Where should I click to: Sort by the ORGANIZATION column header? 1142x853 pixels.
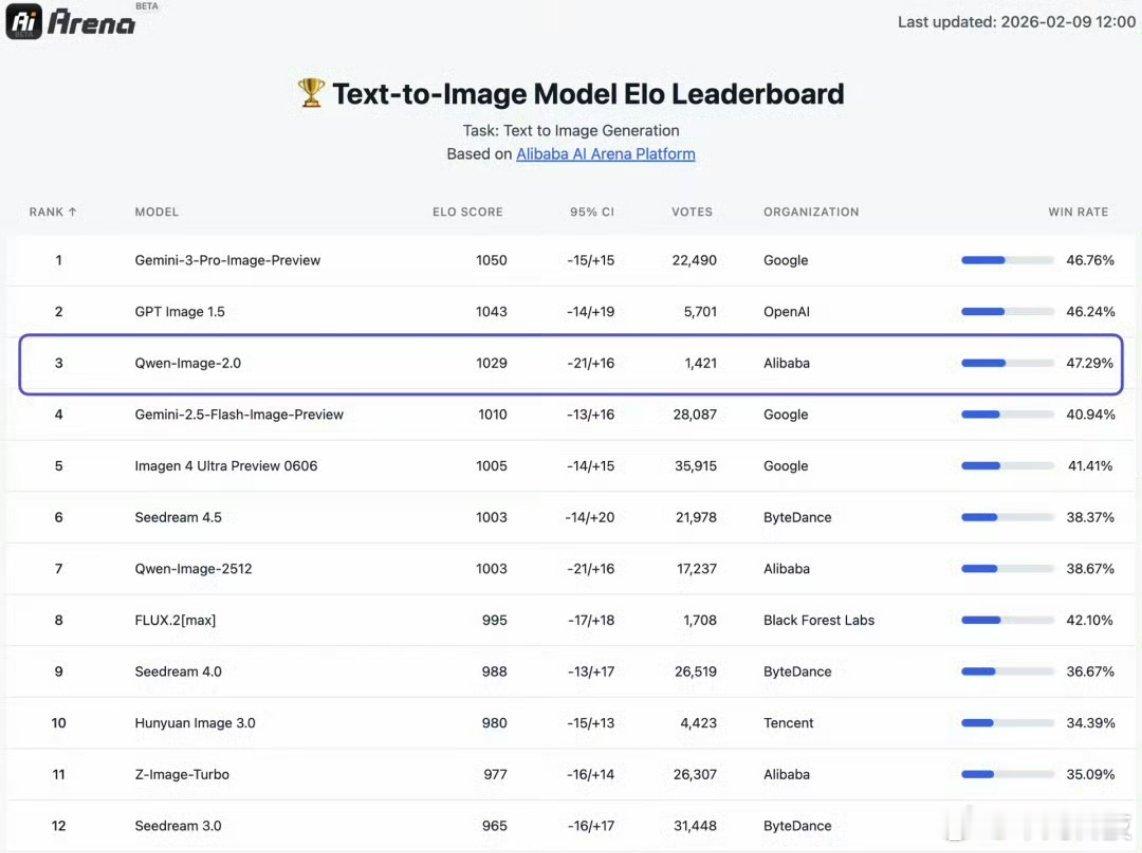(811, 212)
